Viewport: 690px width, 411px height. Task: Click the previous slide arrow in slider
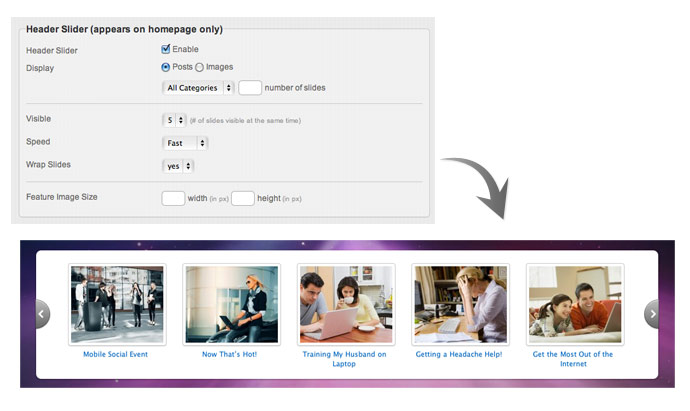pos(42,314)
